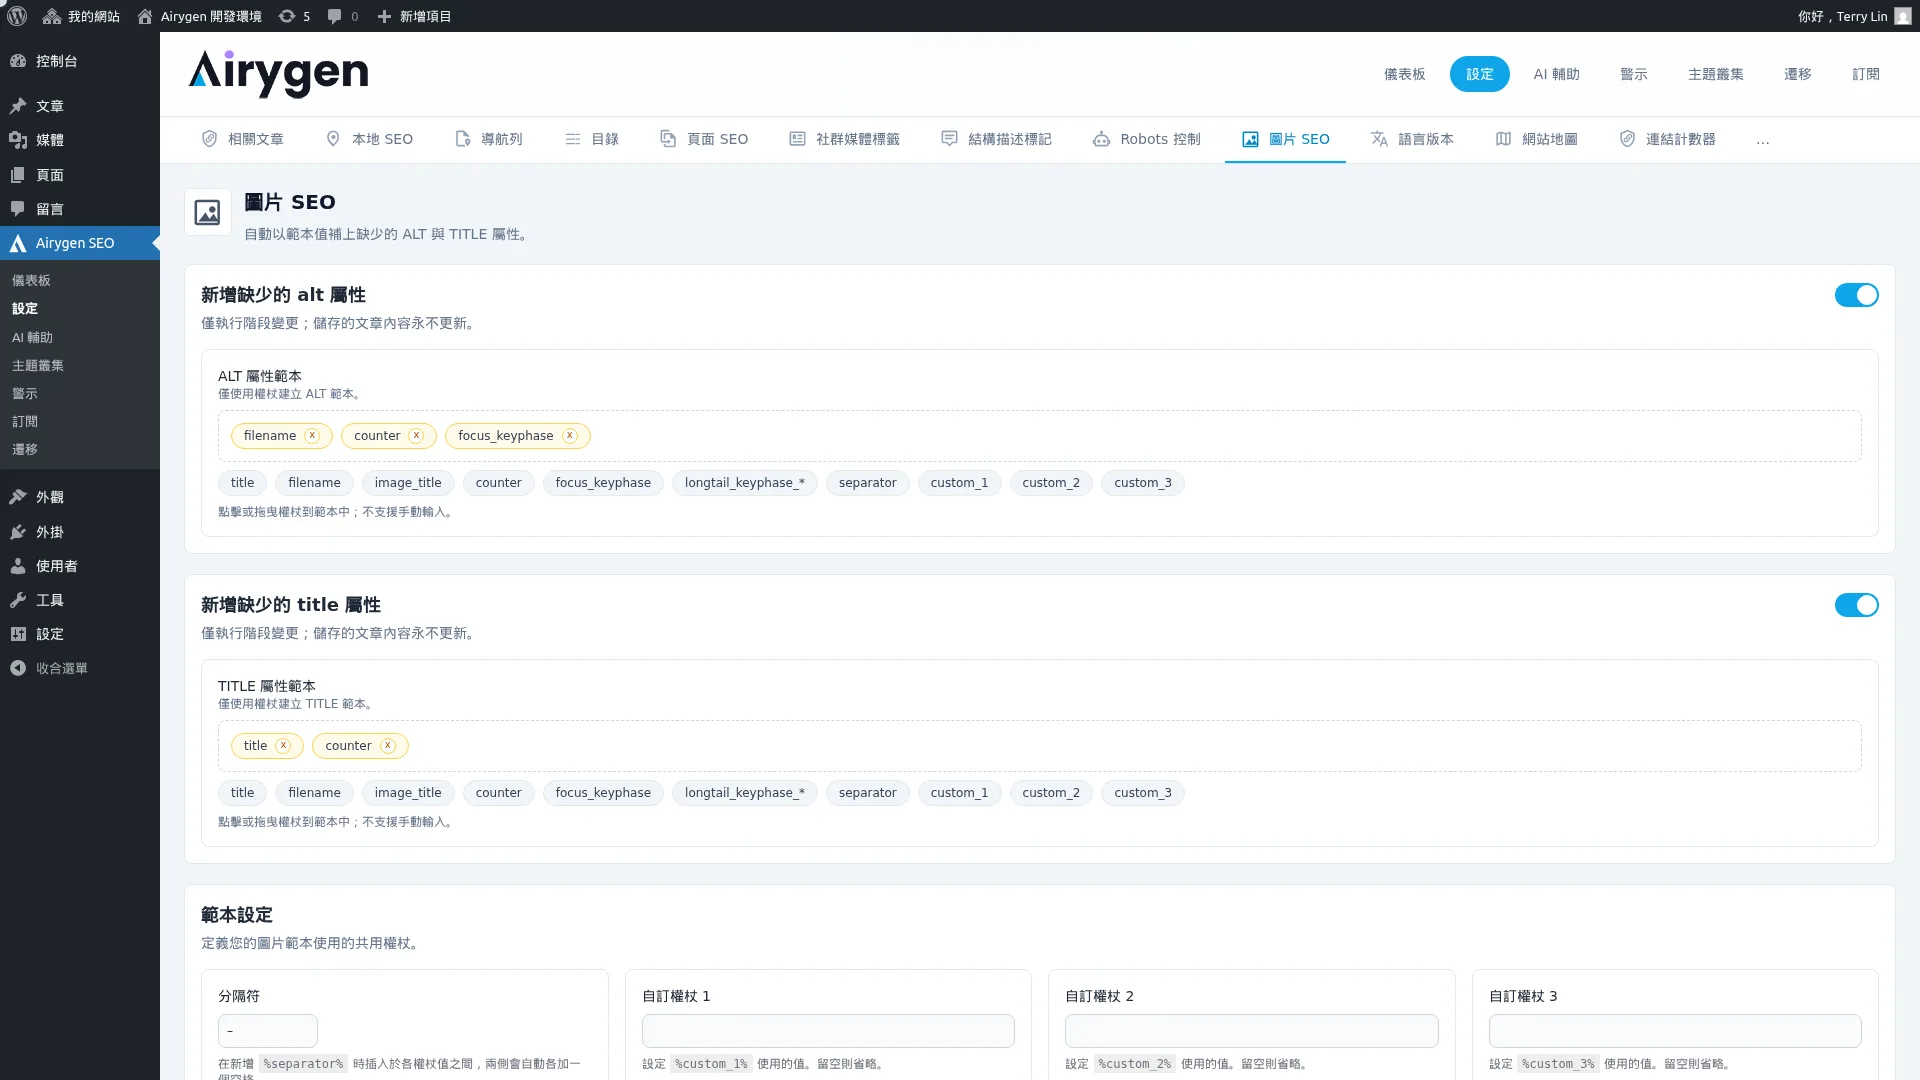Switch to 網站地圖 tab
Image resolution: width=1920 pixels, height=1080 pixels.
(1536, 139)
